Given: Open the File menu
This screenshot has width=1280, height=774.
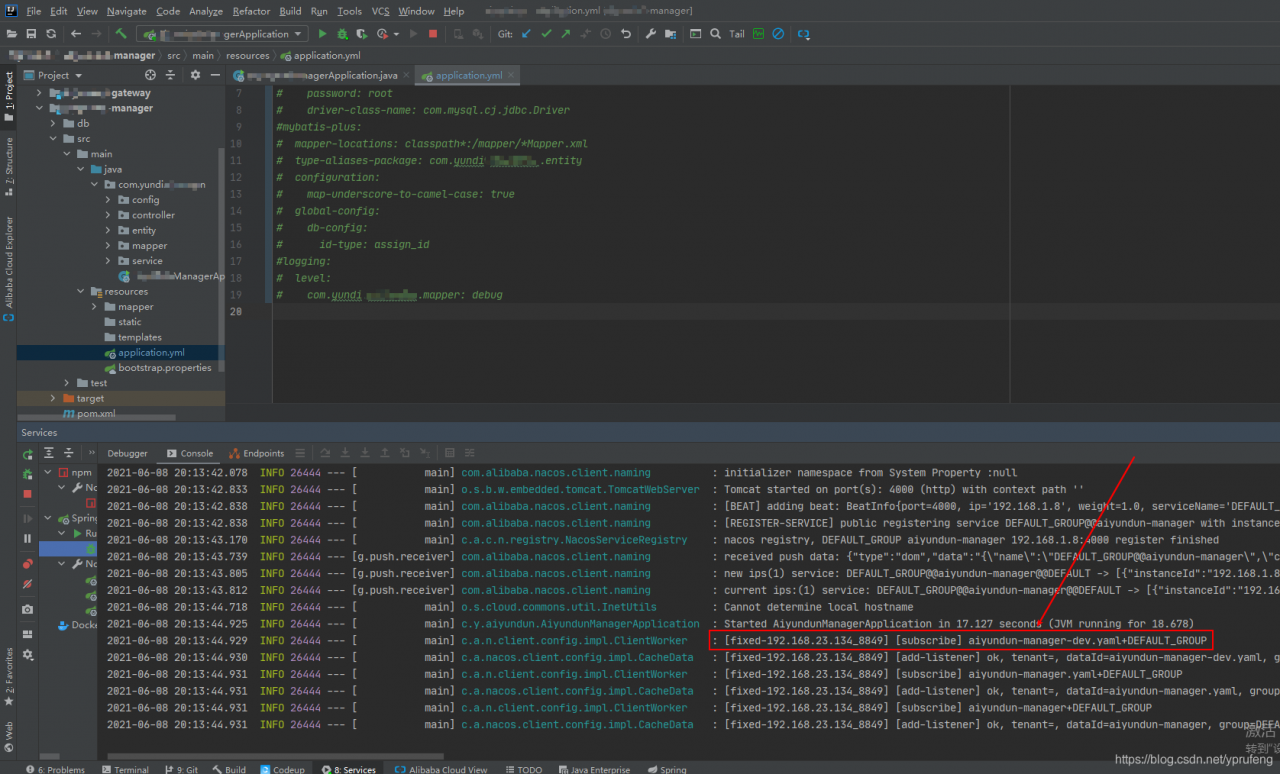Looking at the screenshot, I should [x=33, y=11].
